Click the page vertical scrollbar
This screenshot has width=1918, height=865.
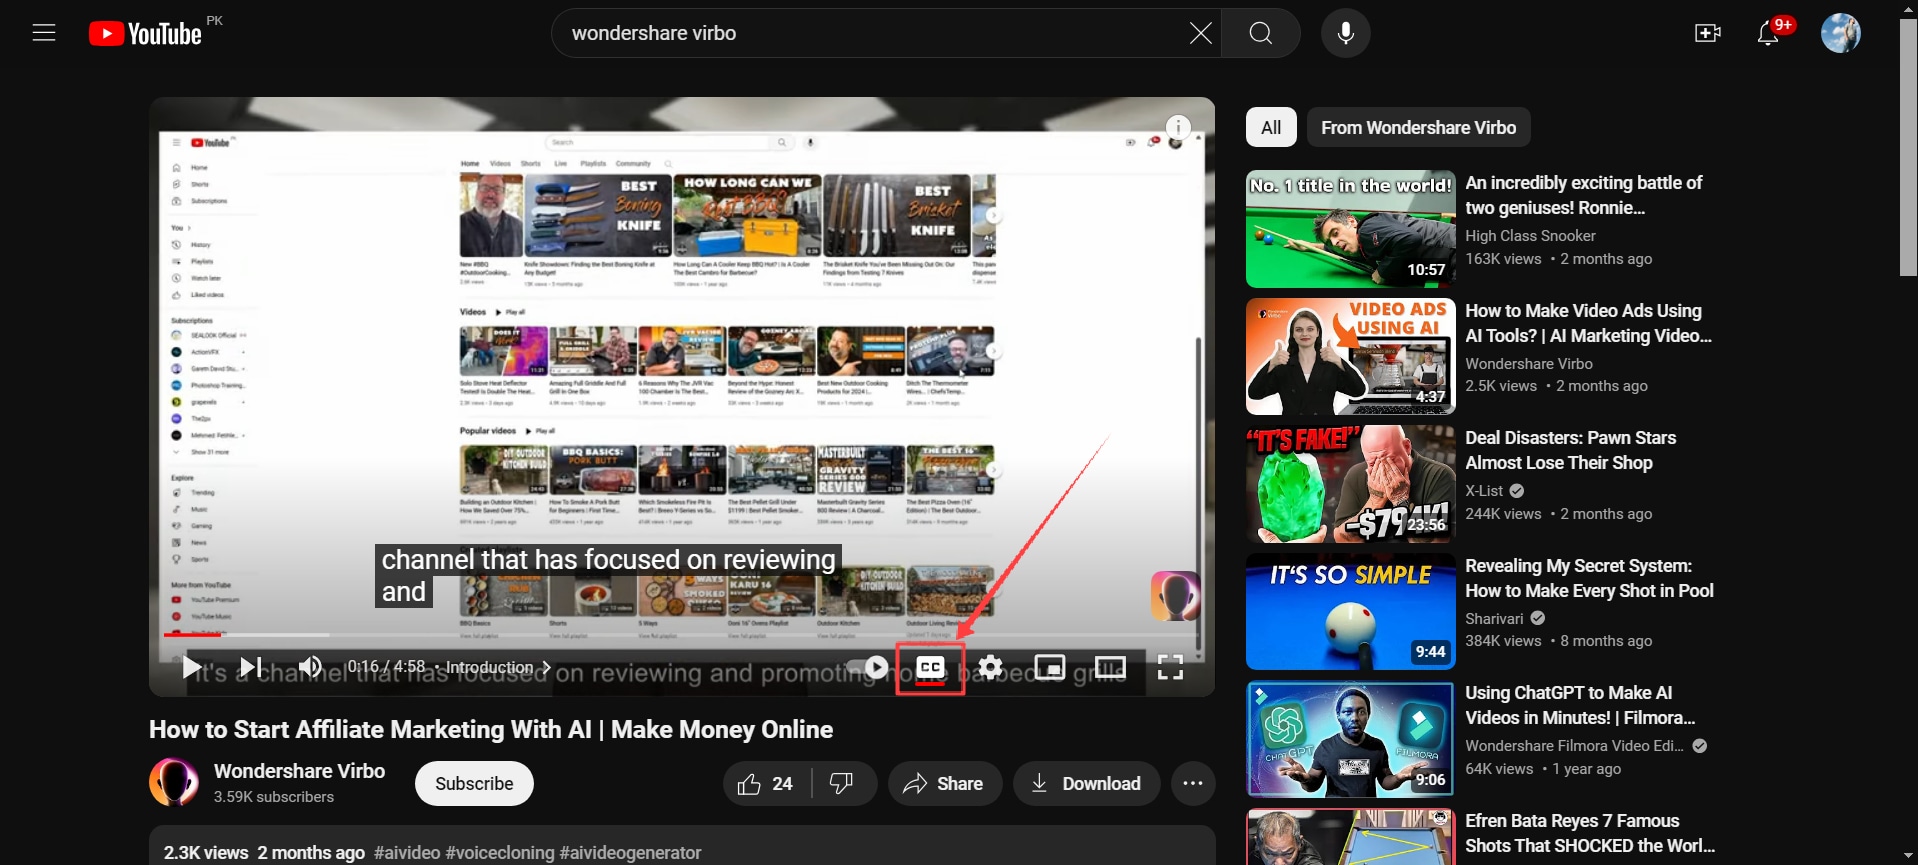(1908, 148)
